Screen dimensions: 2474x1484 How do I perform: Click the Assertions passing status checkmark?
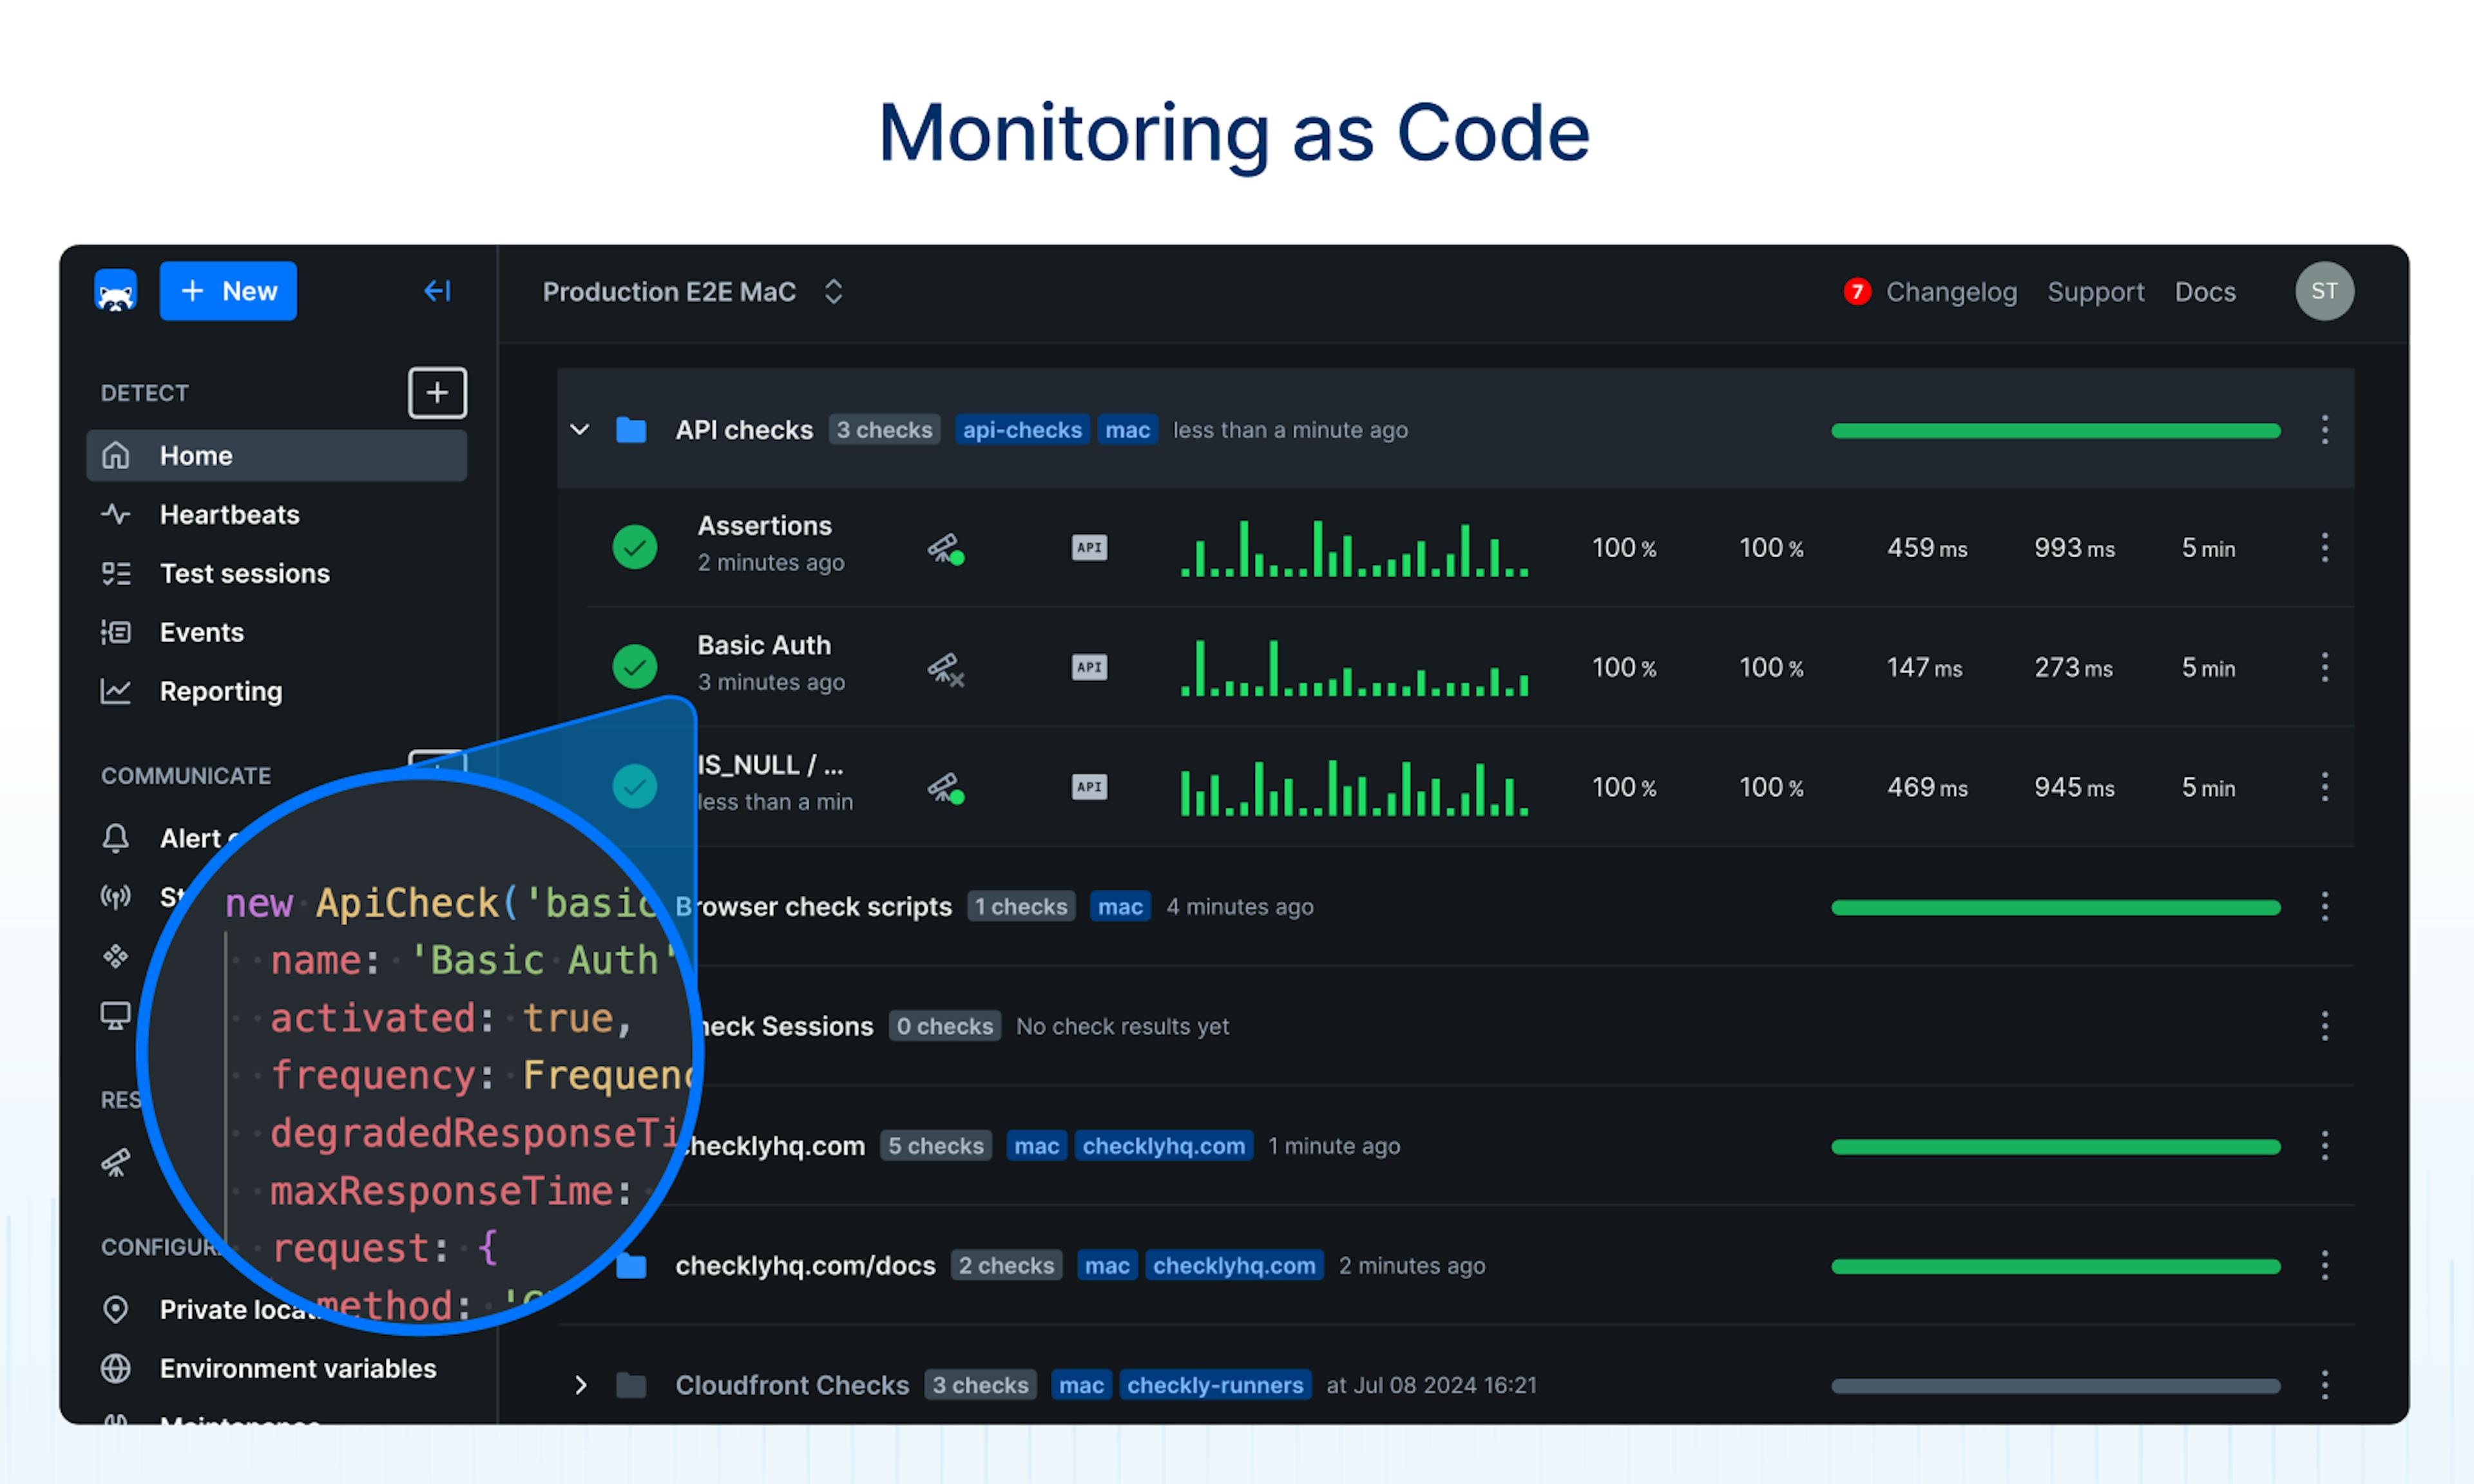coord(634,547)
